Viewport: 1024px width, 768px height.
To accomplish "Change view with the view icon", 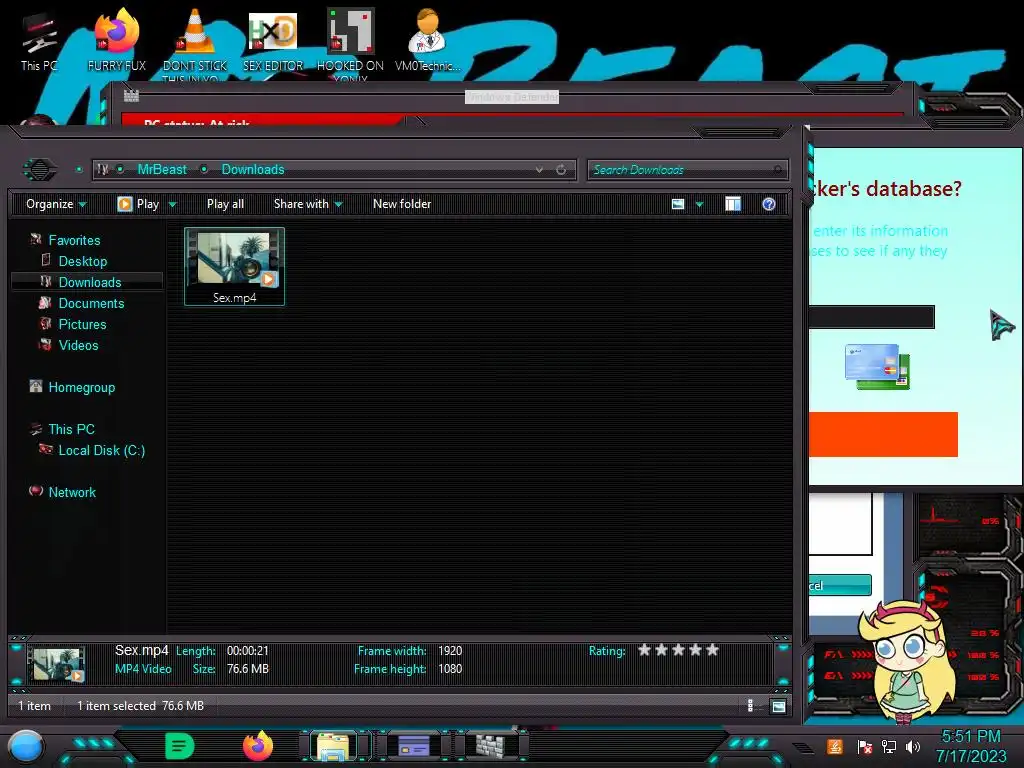I will pyautogui.click(x=678, y=204).
